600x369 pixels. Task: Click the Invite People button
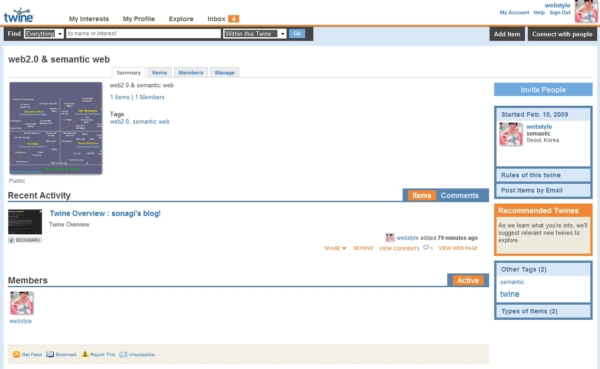pos(543,90)
